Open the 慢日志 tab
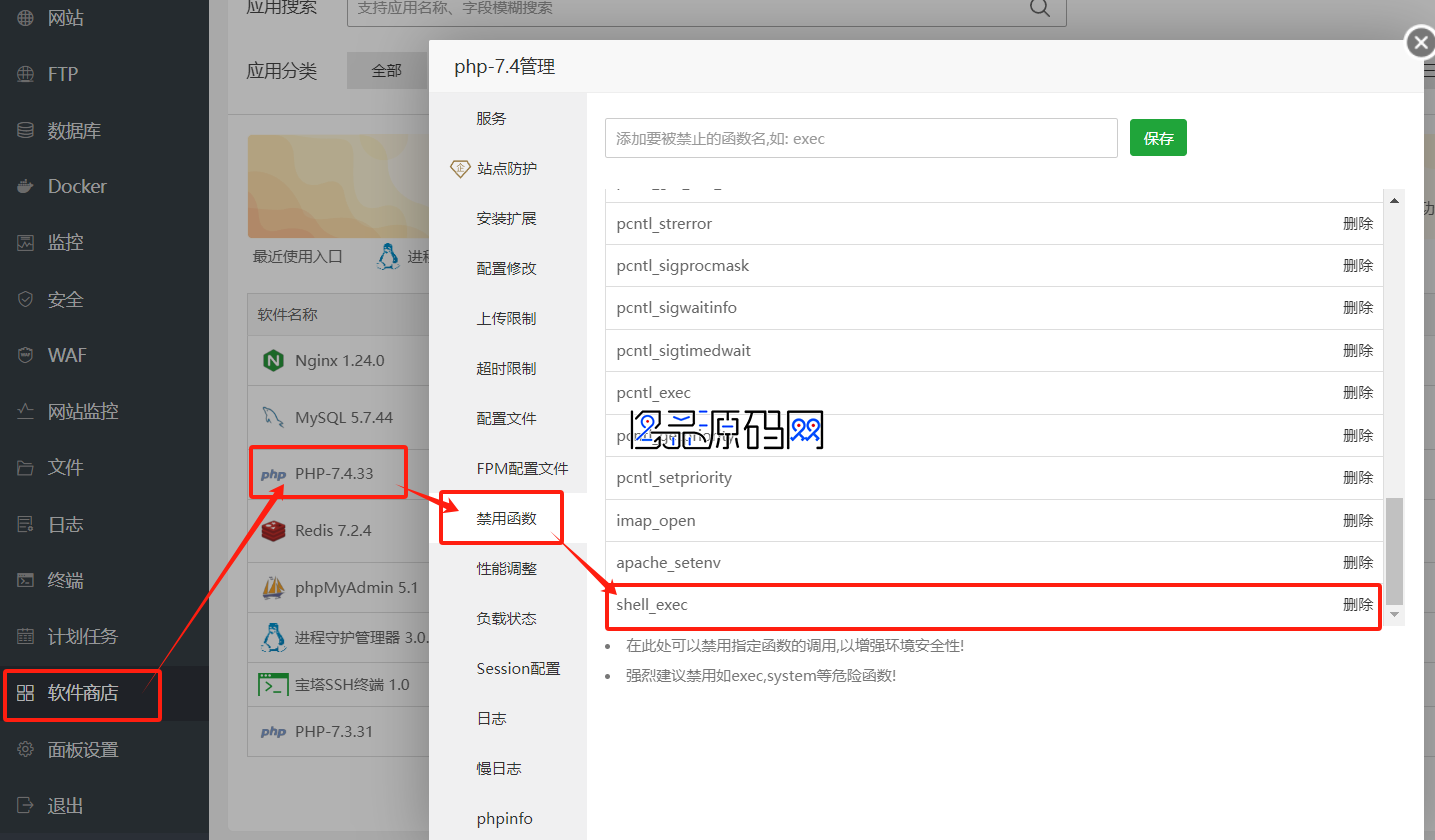This screenshot has height=840, width=1435. 498,768
